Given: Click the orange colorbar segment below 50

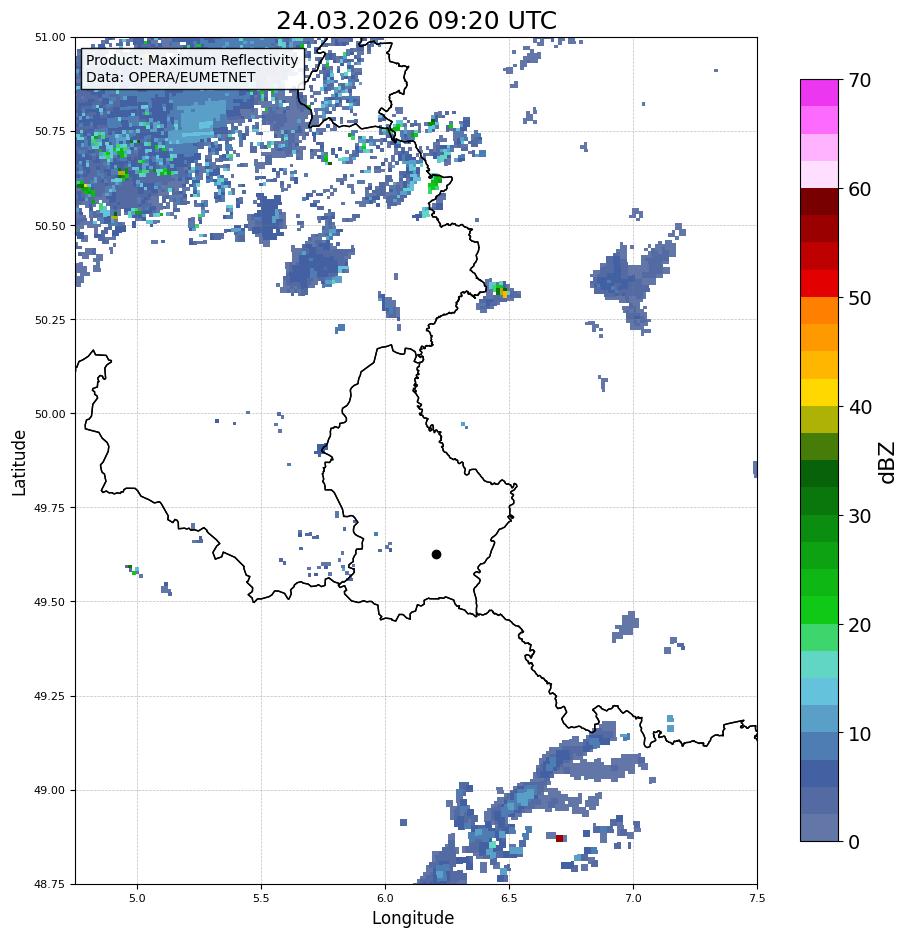Looking at the screenshot, I should pos(820,311).
